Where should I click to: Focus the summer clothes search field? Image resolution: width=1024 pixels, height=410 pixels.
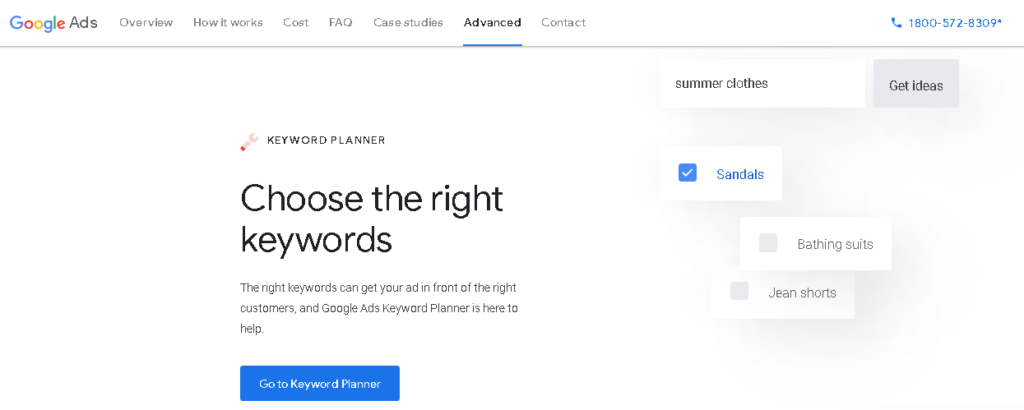coord(762,84)
